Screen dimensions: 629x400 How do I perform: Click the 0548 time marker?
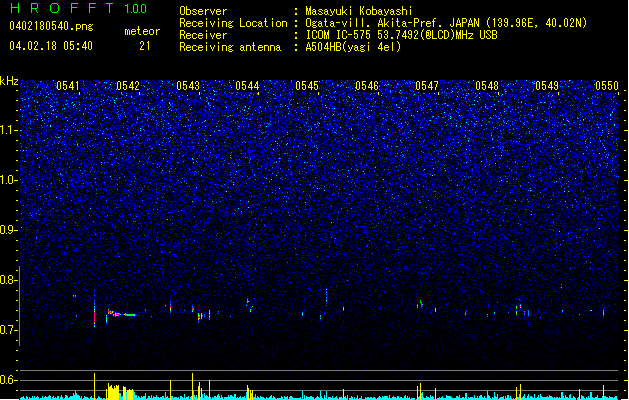487,86
